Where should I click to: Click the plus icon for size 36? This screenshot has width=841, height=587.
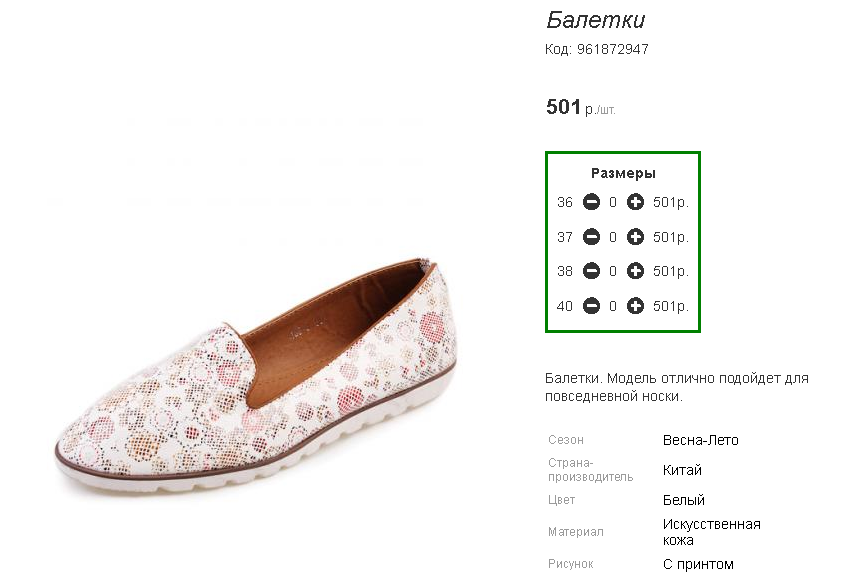click(635, 203)
